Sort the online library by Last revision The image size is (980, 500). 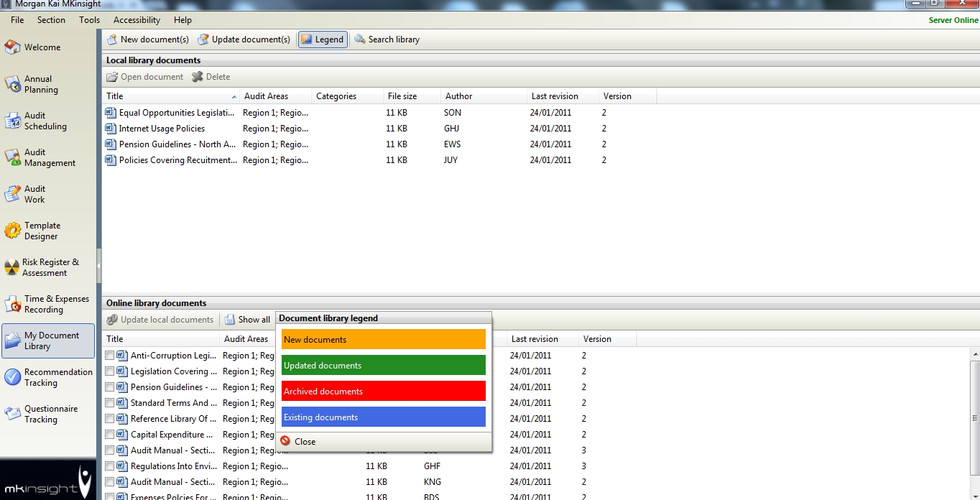coord(542,339)
